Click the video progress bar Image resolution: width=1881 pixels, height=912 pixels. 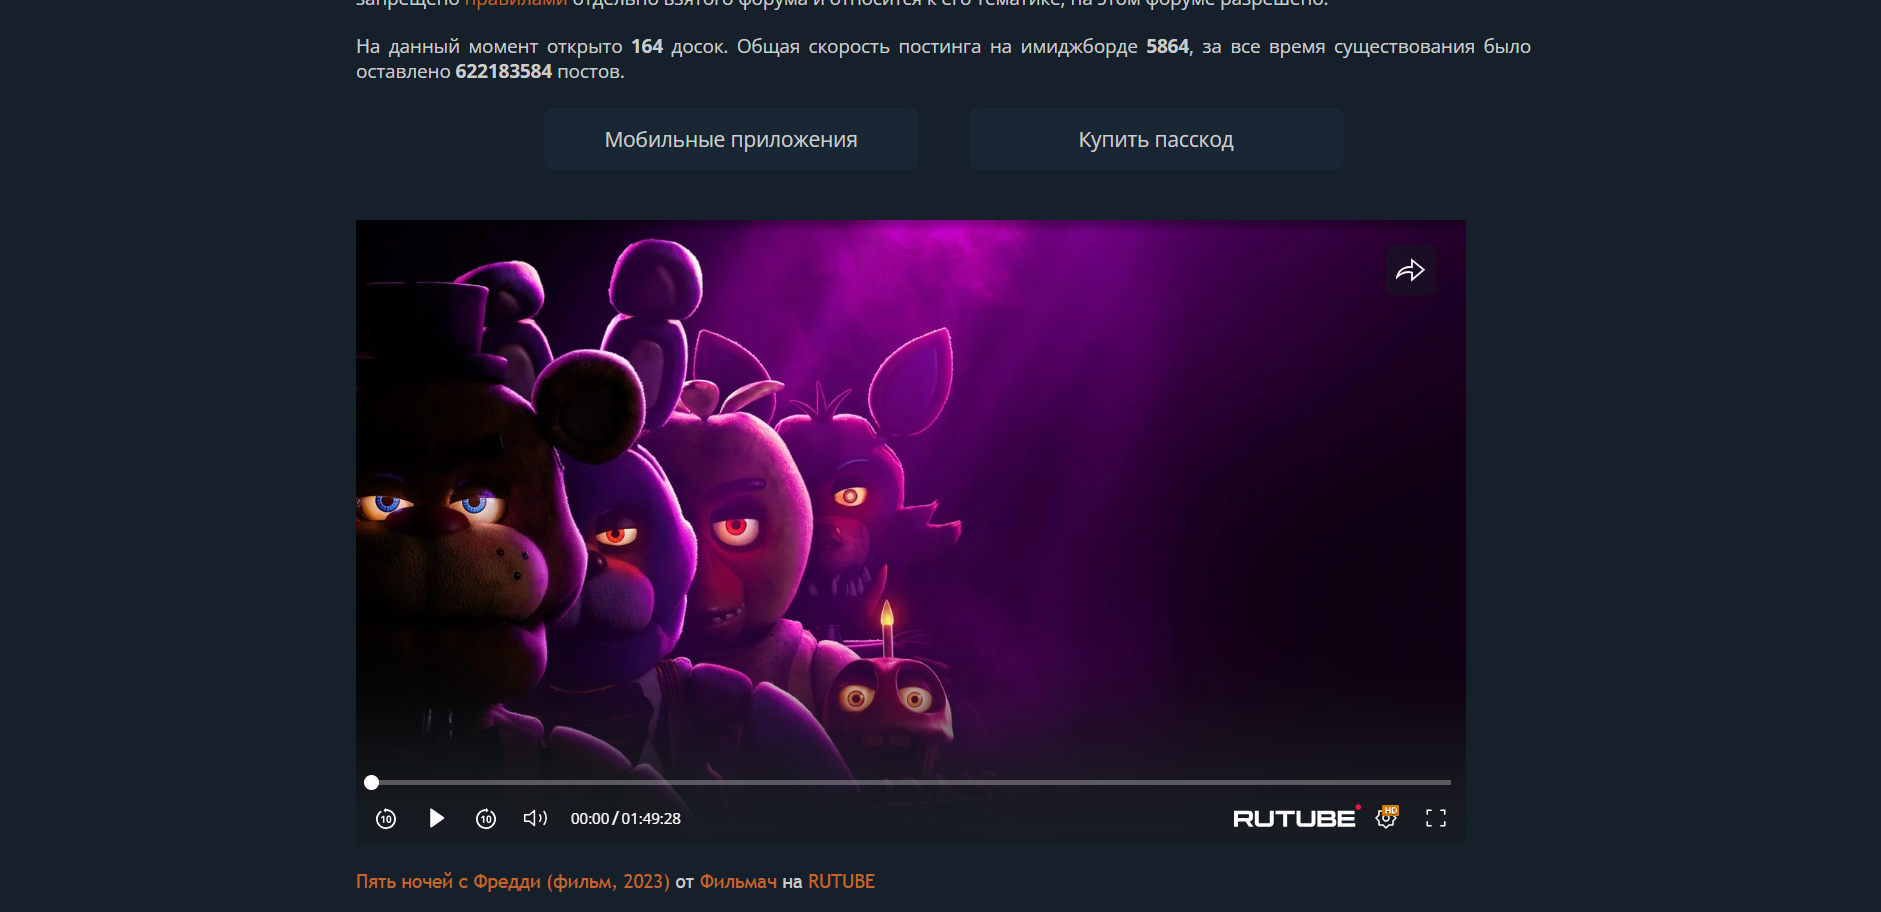(x=910, y=782)
